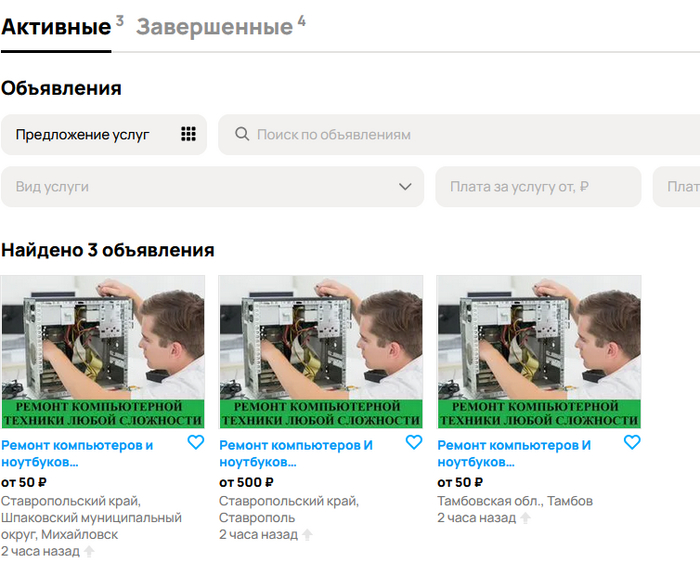Expand the Вид услуги dropdown
This screenshot has height=576, width=700.
(x=212, y=187)
